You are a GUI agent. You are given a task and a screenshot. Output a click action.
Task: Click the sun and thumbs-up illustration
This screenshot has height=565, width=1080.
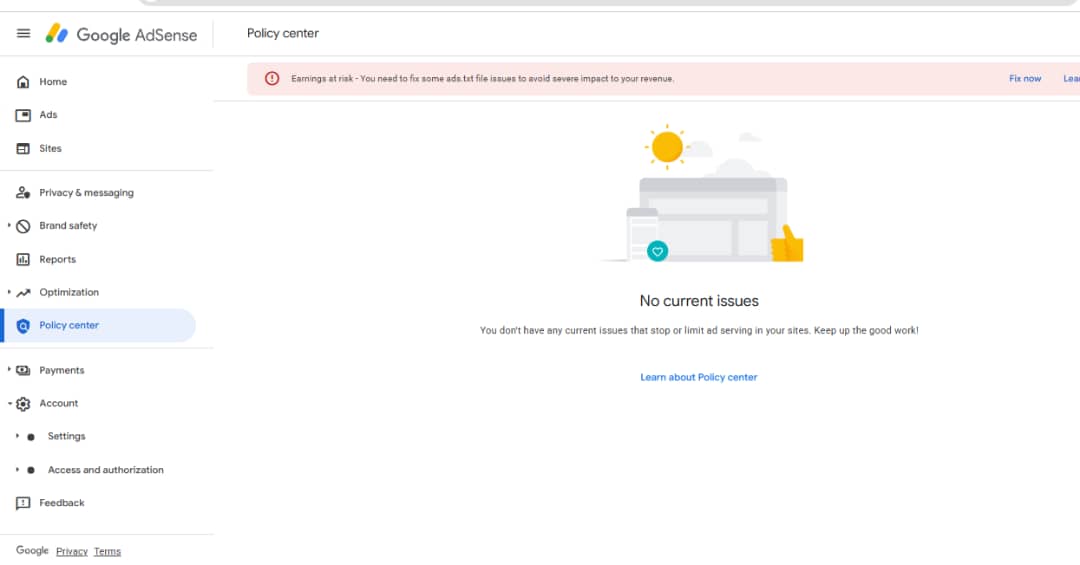(x=703, y=194)
